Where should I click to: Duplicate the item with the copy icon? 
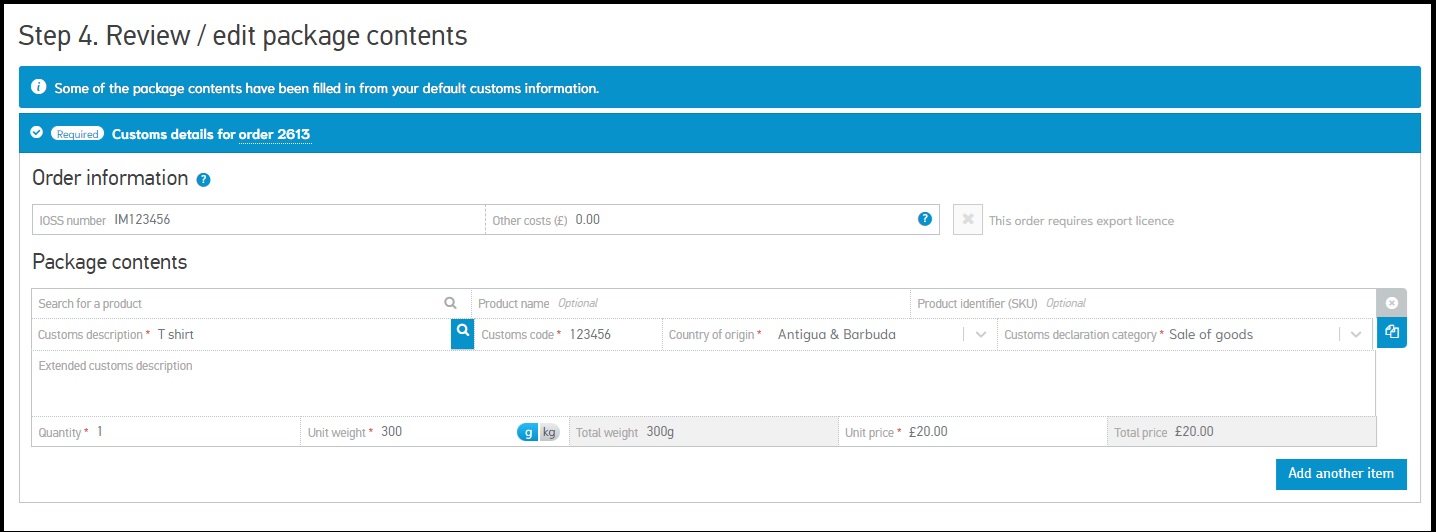click(1391, 333)
